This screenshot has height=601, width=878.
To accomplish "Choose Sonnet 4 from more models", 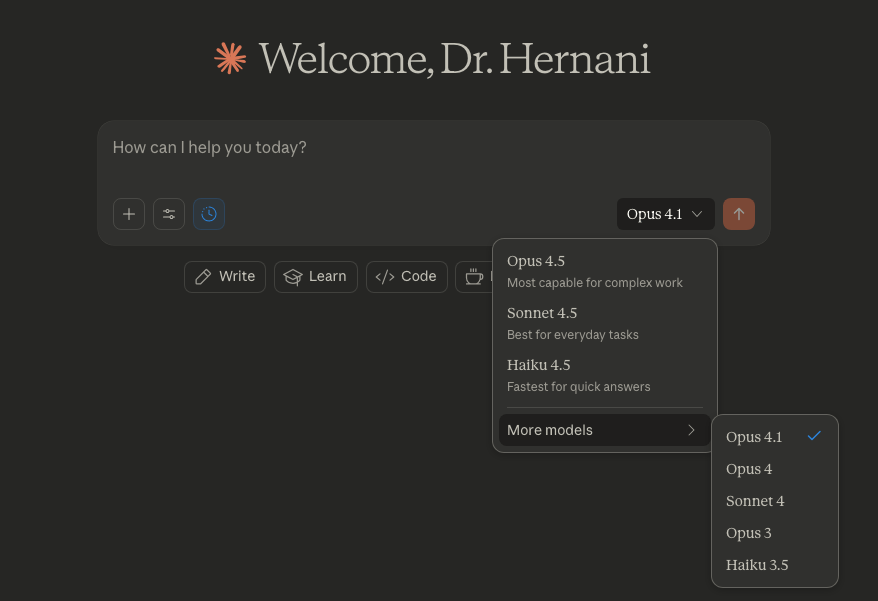I will (774, 501).
